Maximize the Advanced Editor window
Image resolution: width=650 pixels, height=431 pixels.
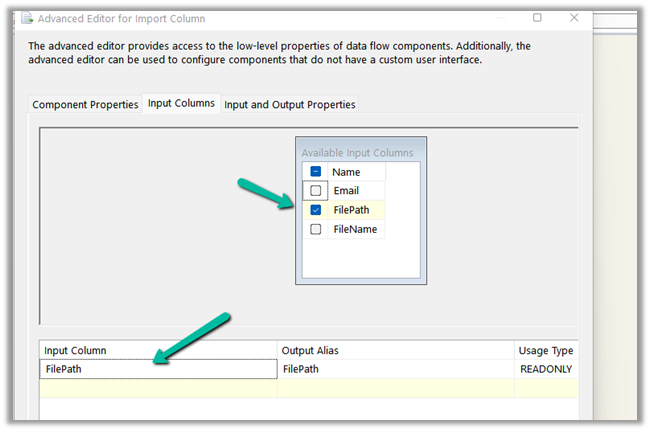coord(537,17)
